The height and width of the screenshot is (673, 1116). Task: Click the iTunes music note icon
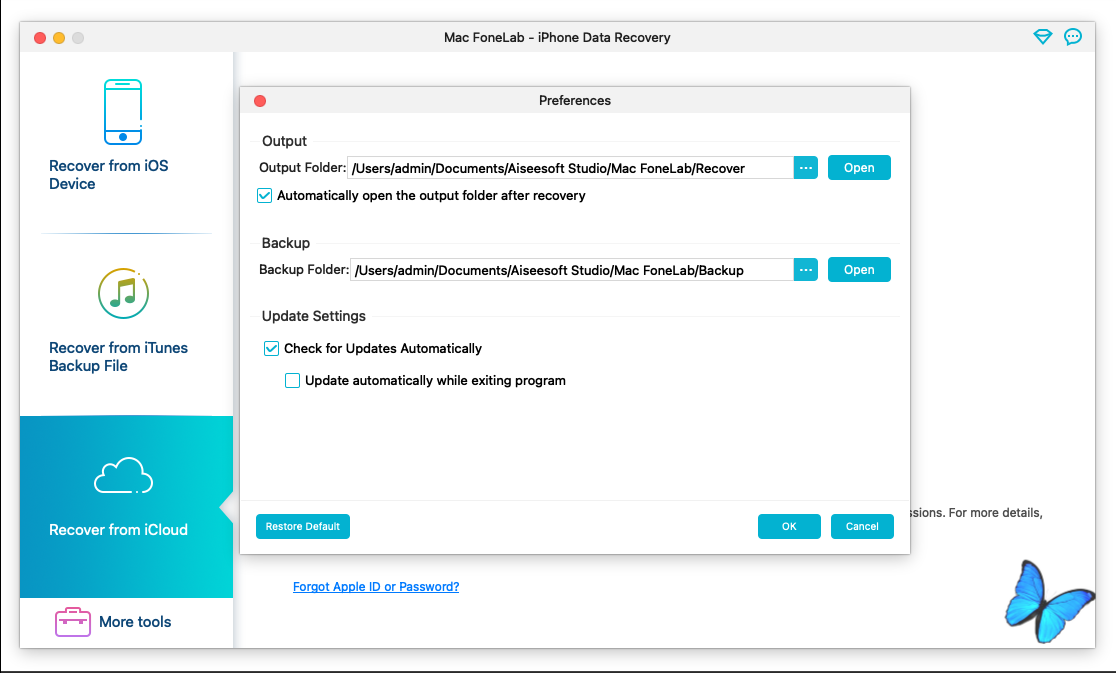[123, 293]
